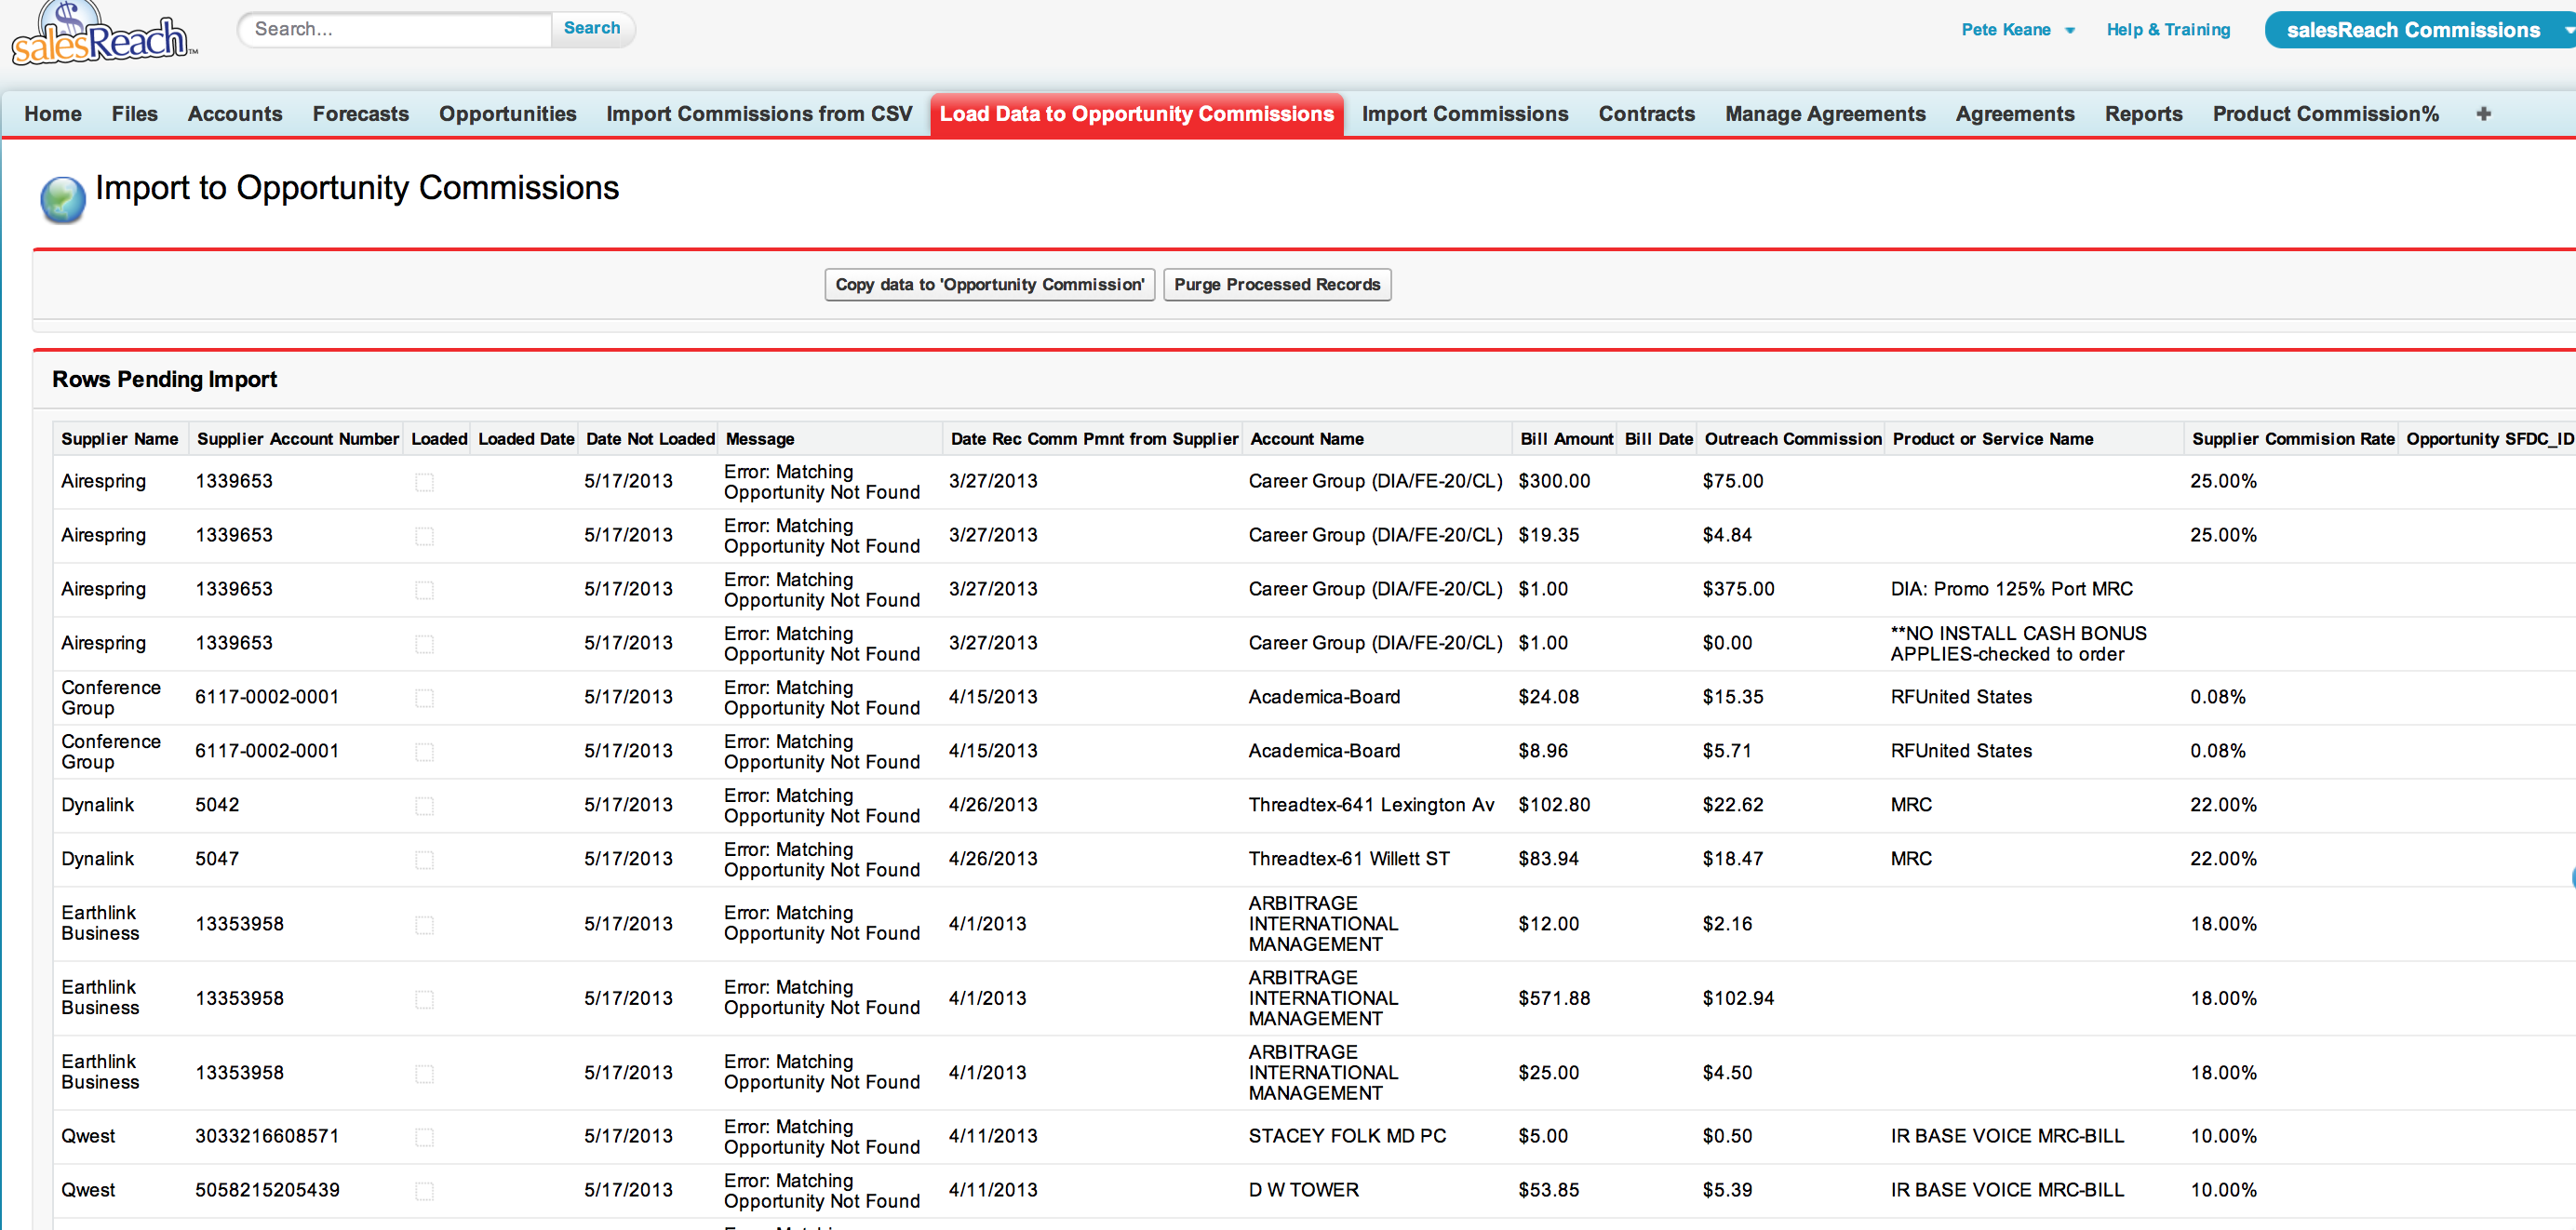Click the globe icon beside page title
The image size is (2576, 1230).
coord(63,198)
